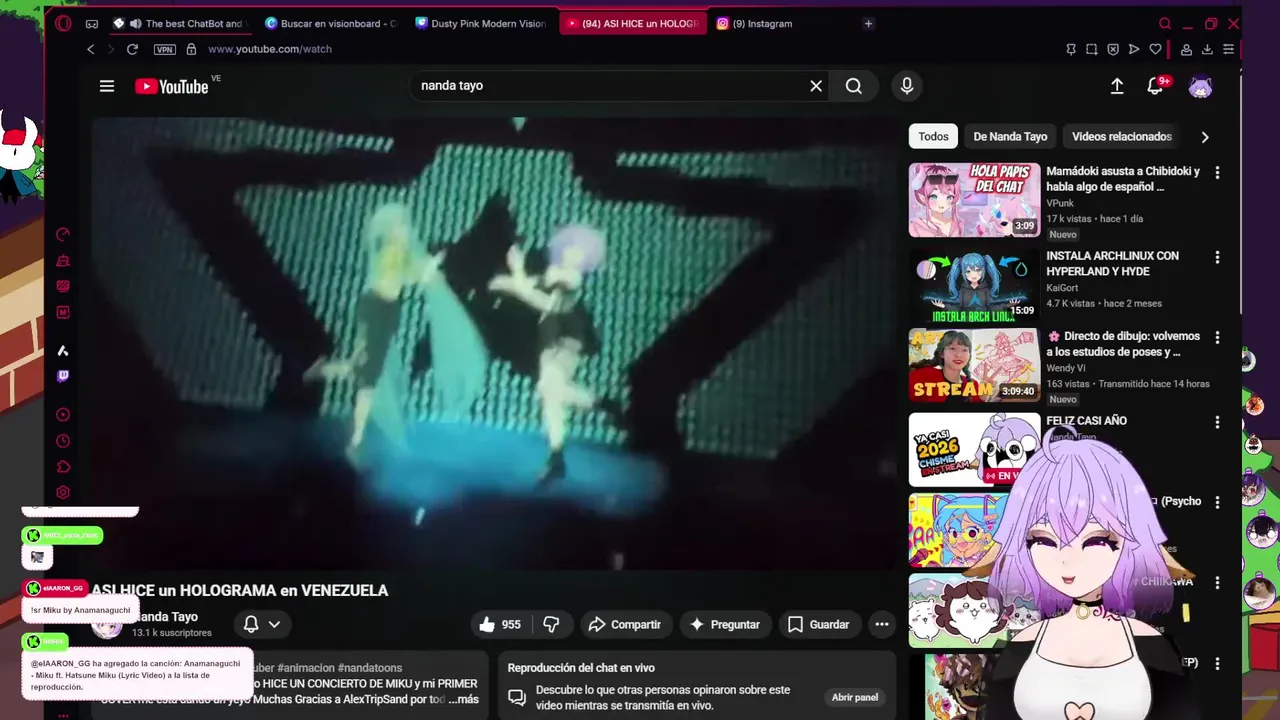Open History clock in sidebar
Image resolution: width=1280 pixels, height=720 pixels.
click(x=63, y=441)
